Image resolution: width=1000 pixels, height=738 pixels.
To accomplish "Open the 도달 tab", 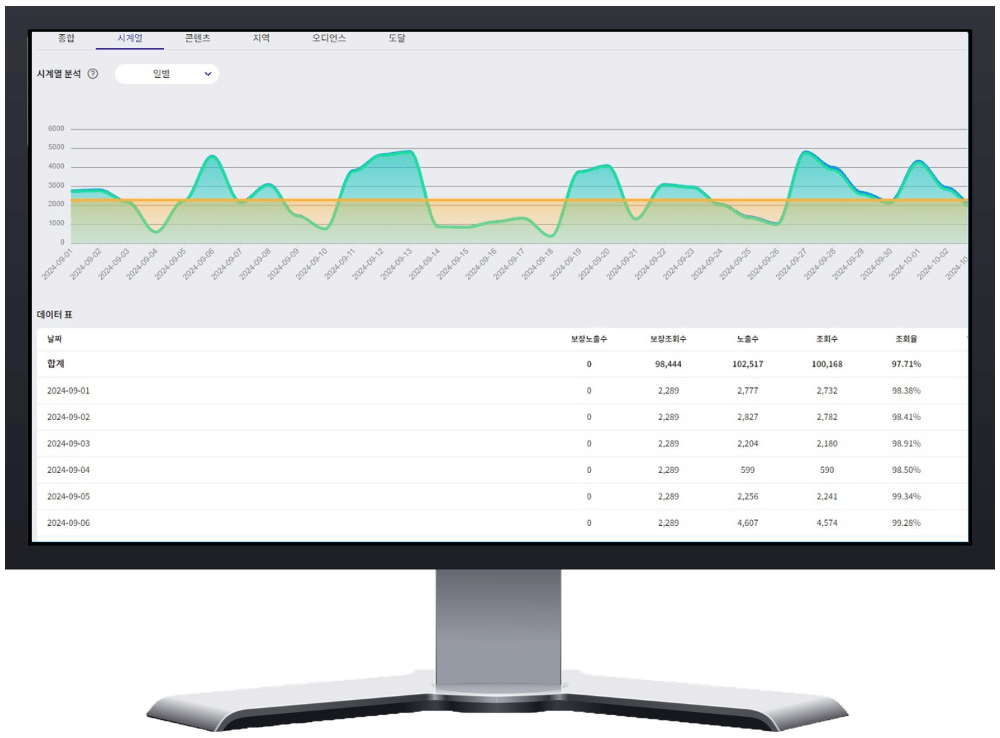I will 397,38.
